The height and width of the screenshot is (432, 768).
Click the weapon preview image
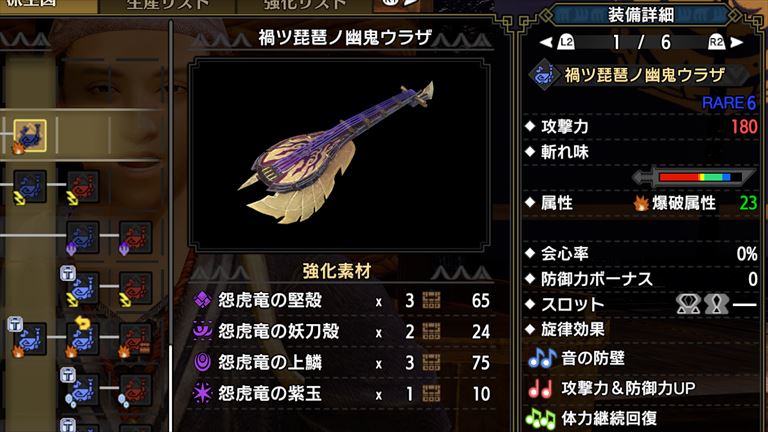tap(339, 155)
